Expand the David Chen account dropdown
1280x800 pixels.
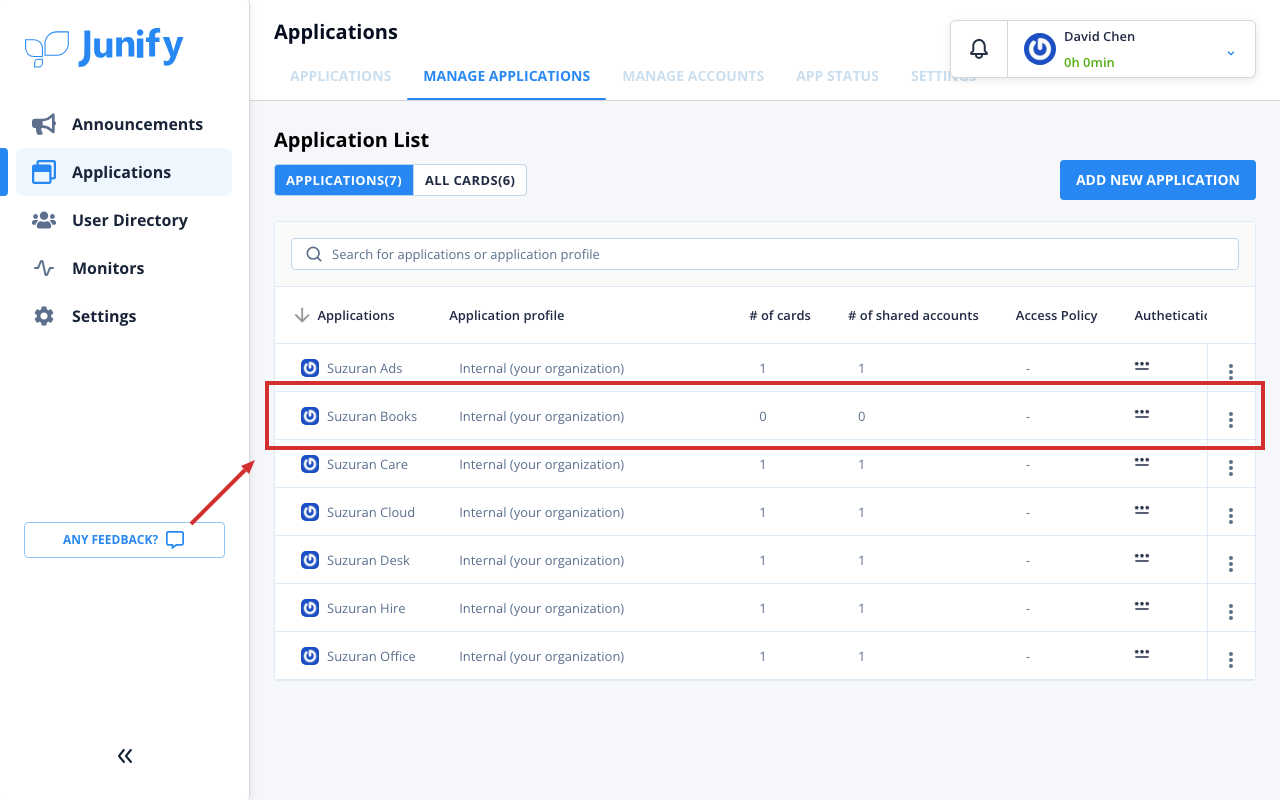pos(1231,52)
